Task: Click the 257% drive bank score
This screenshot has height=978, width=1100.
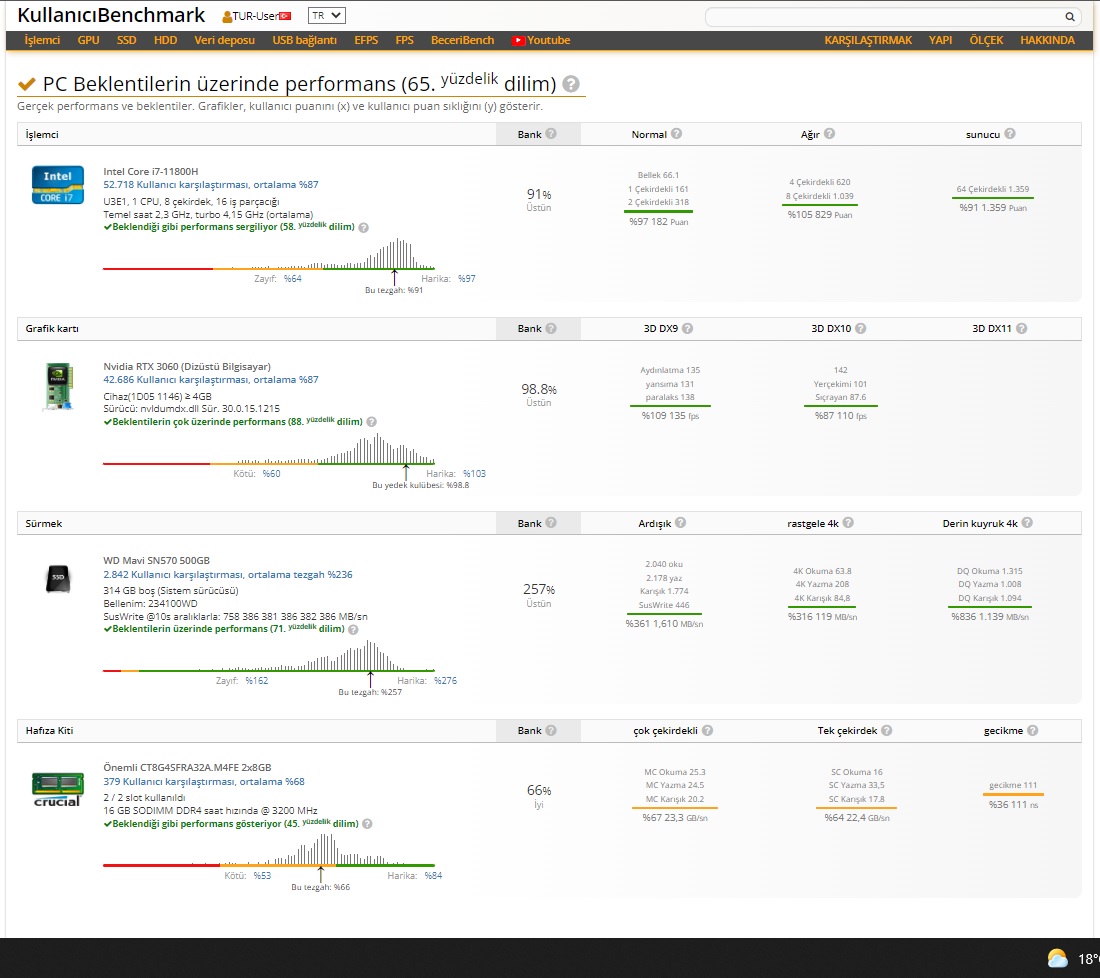Action: [539, 589]
